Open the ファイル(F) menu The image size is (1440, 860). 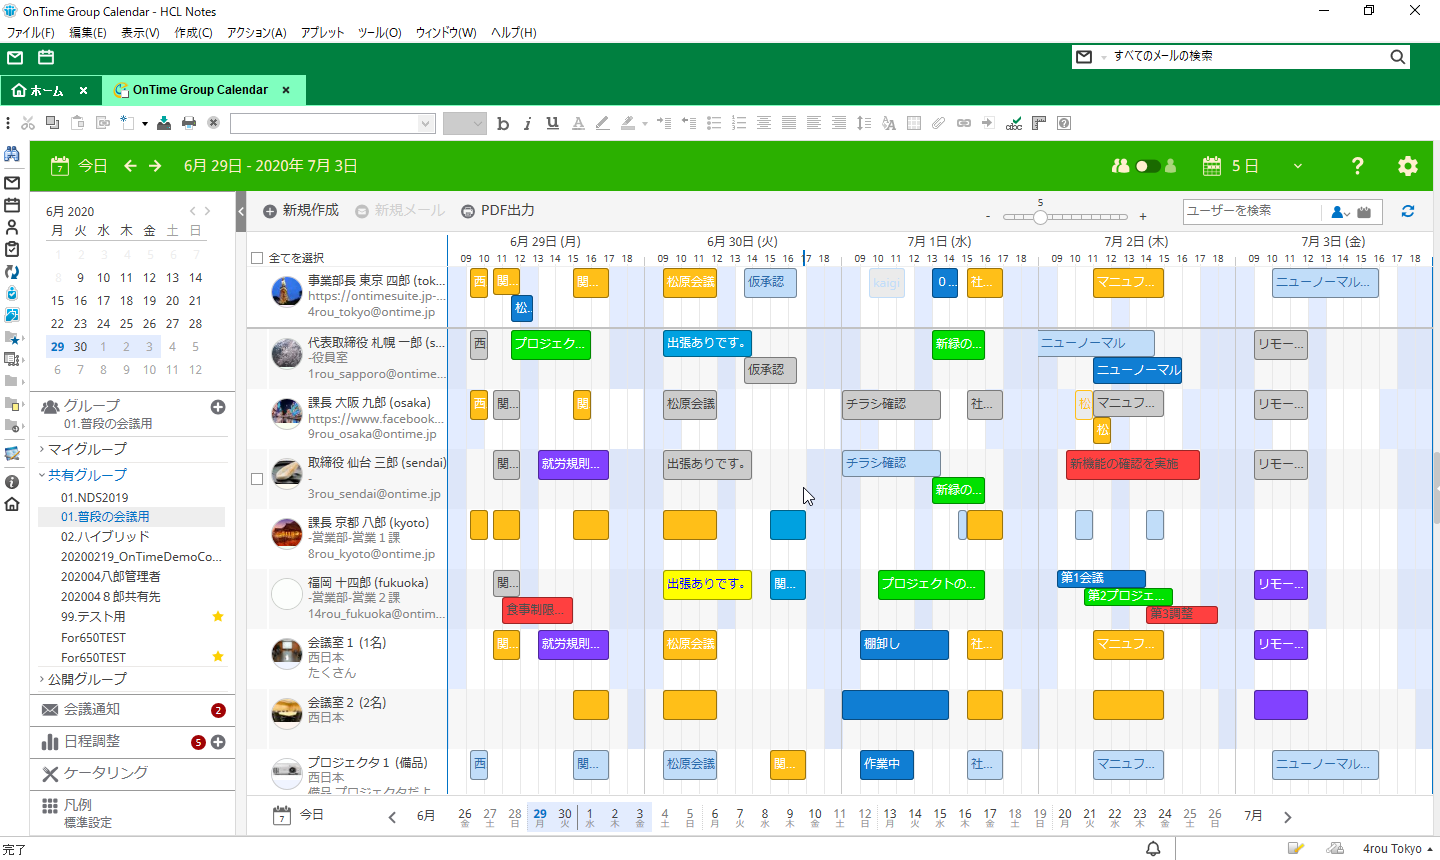pos(31,33)
